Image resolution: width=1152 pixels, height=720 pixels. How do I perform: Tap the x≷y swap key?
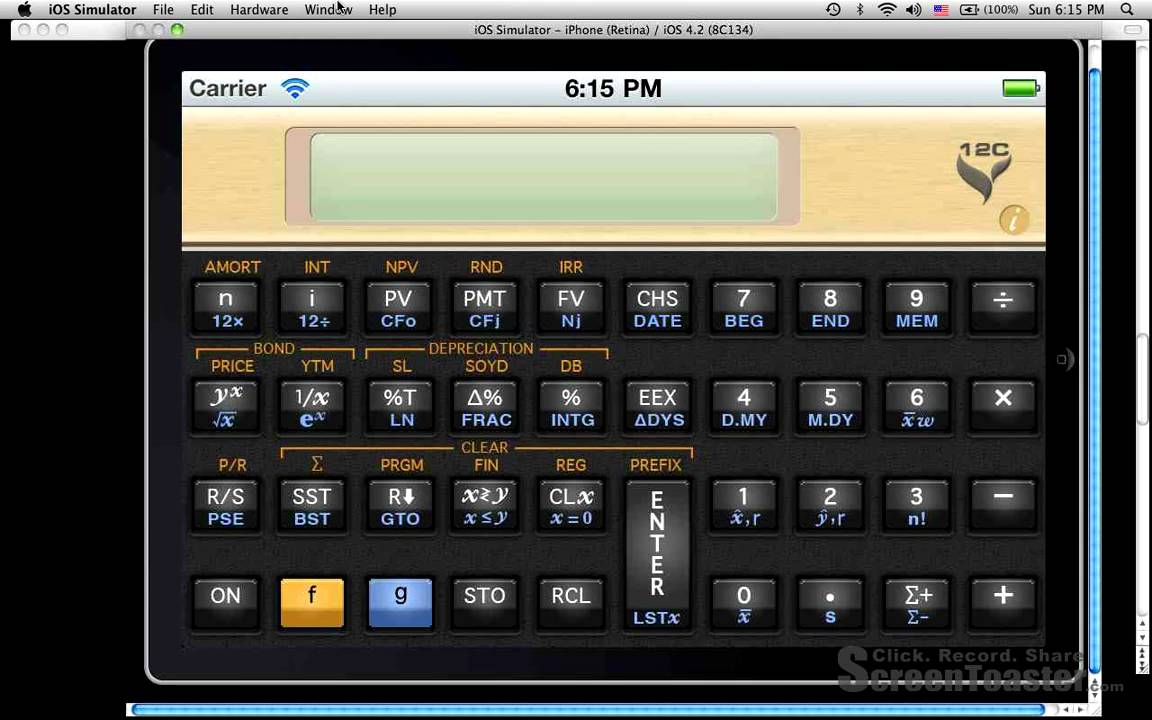click(485, 506)
